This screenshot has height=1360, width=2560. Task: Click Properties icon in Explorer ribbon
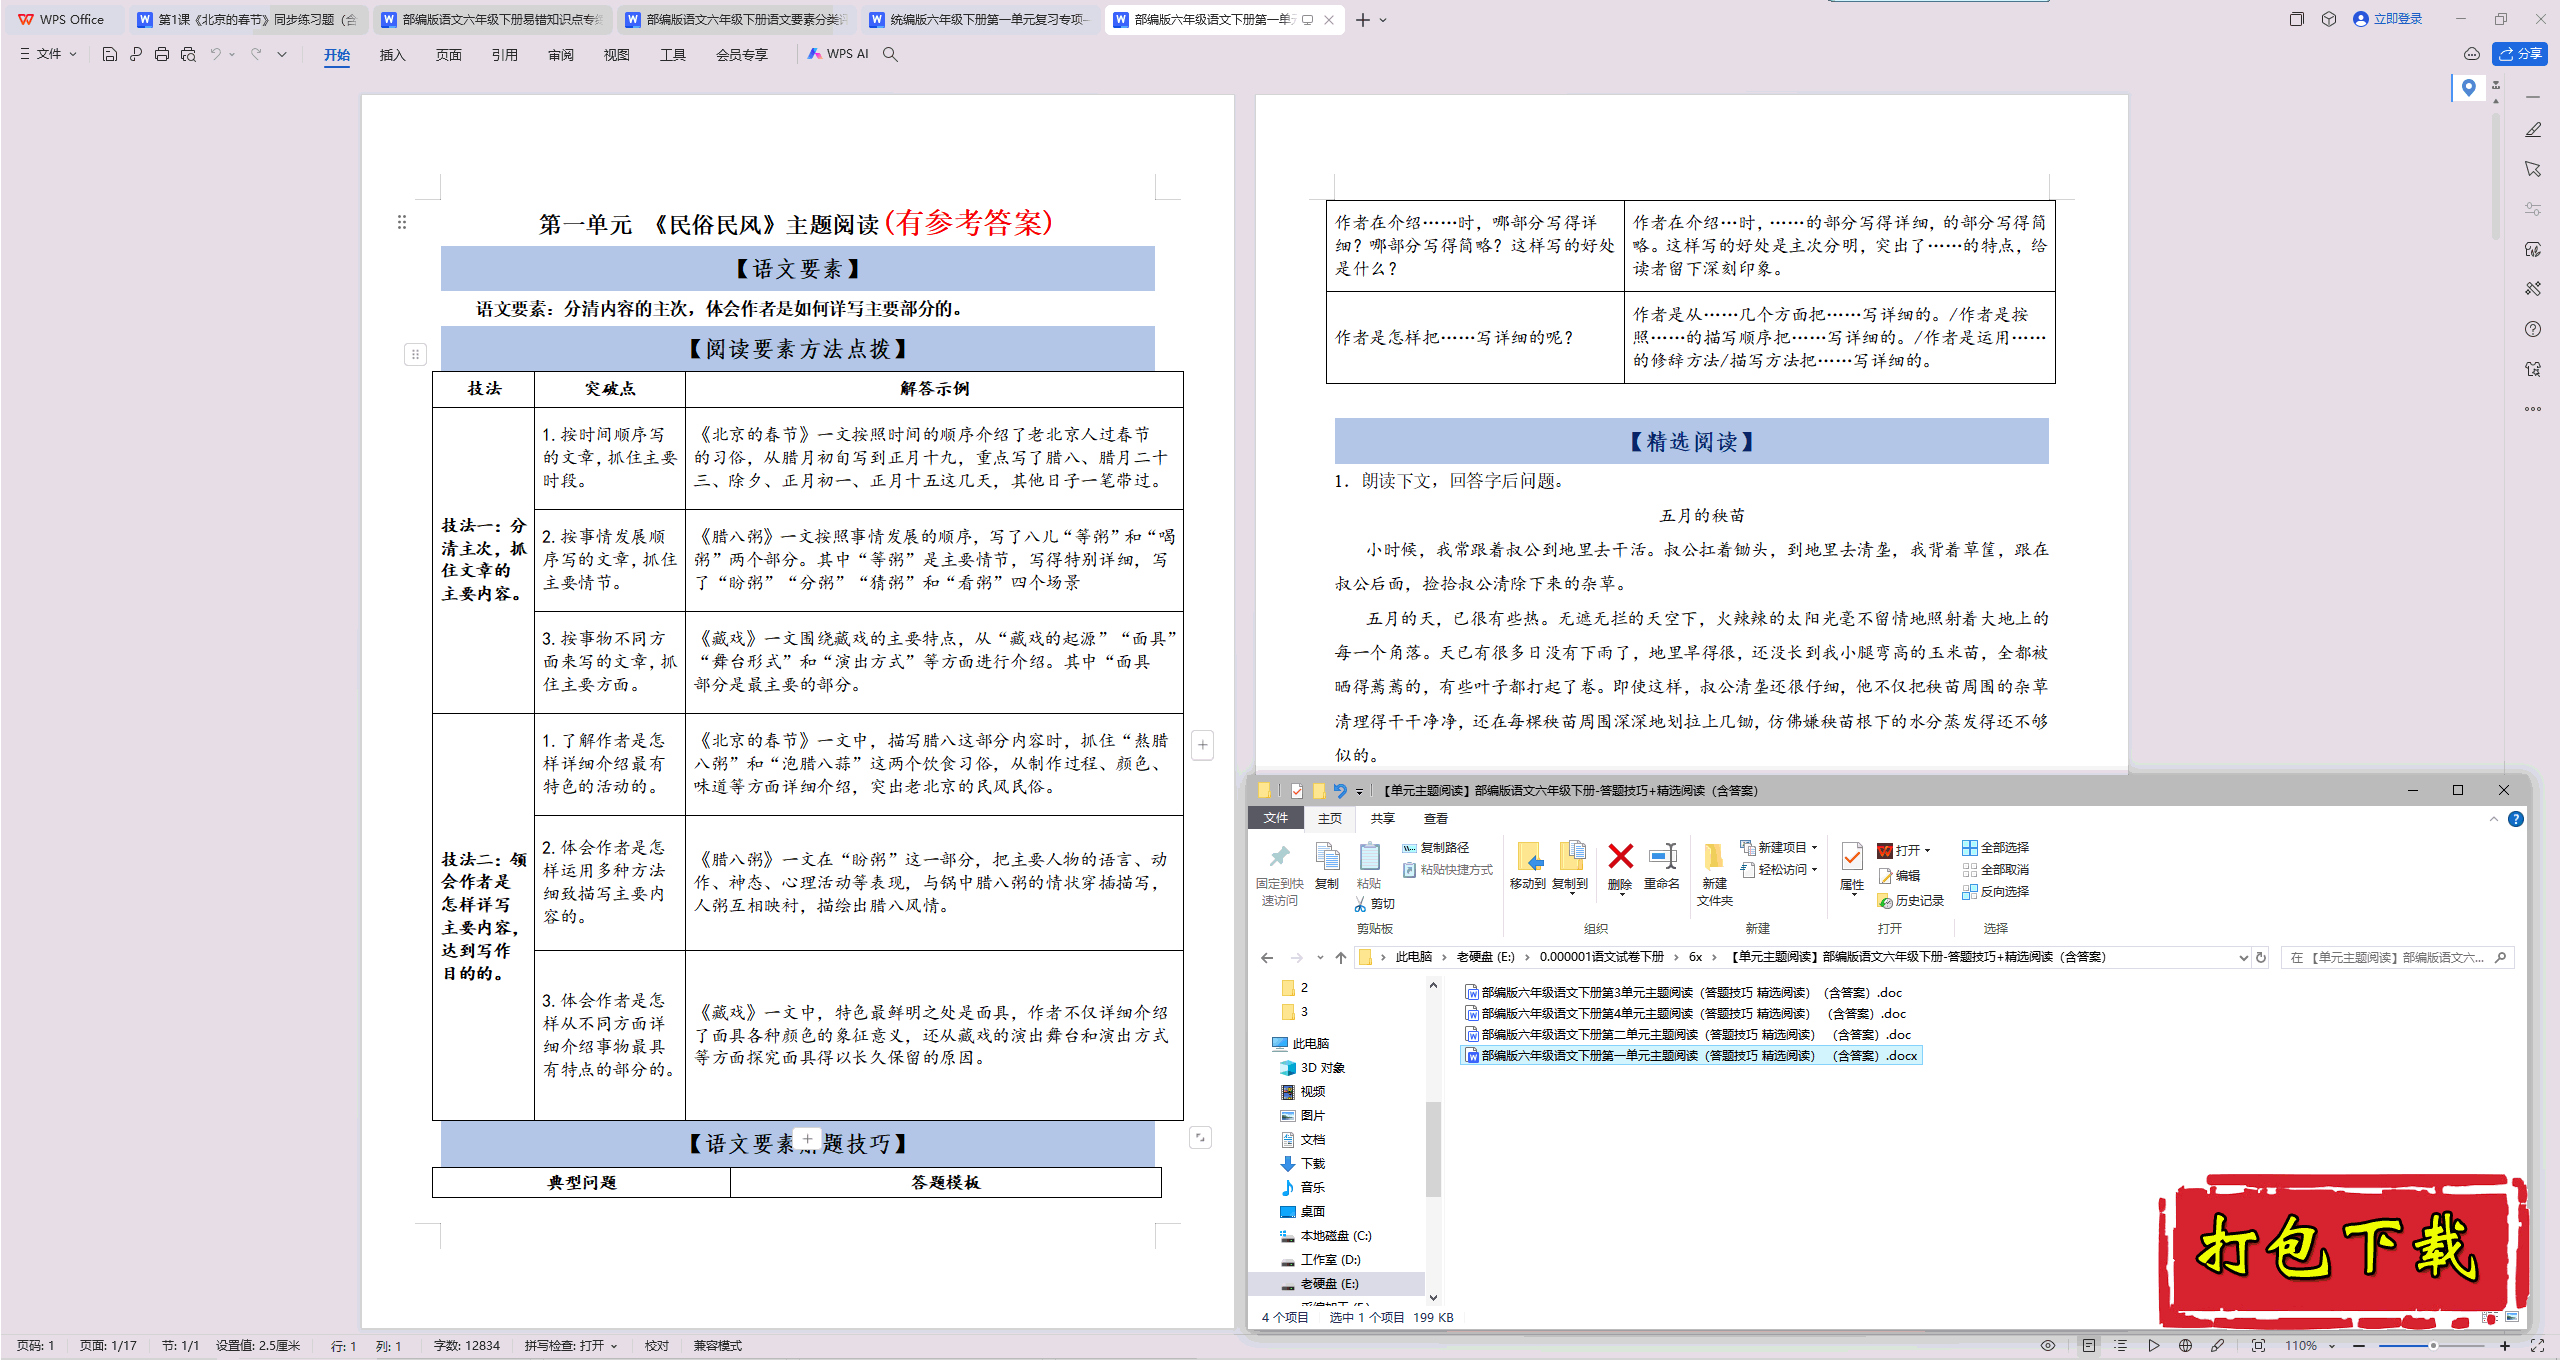pos(1851,866)
